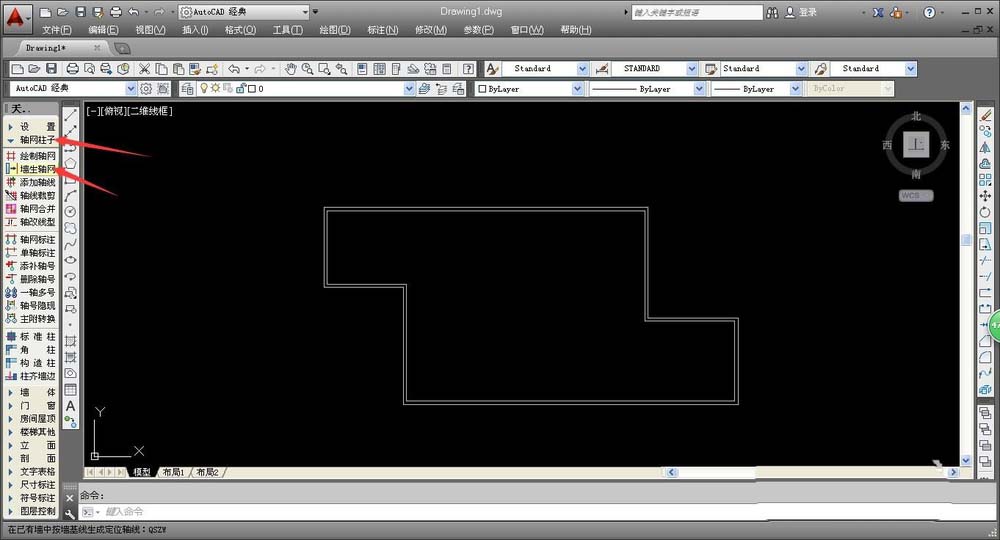Open the lineweight ByLayer dropdown

(x=795, y=89)
